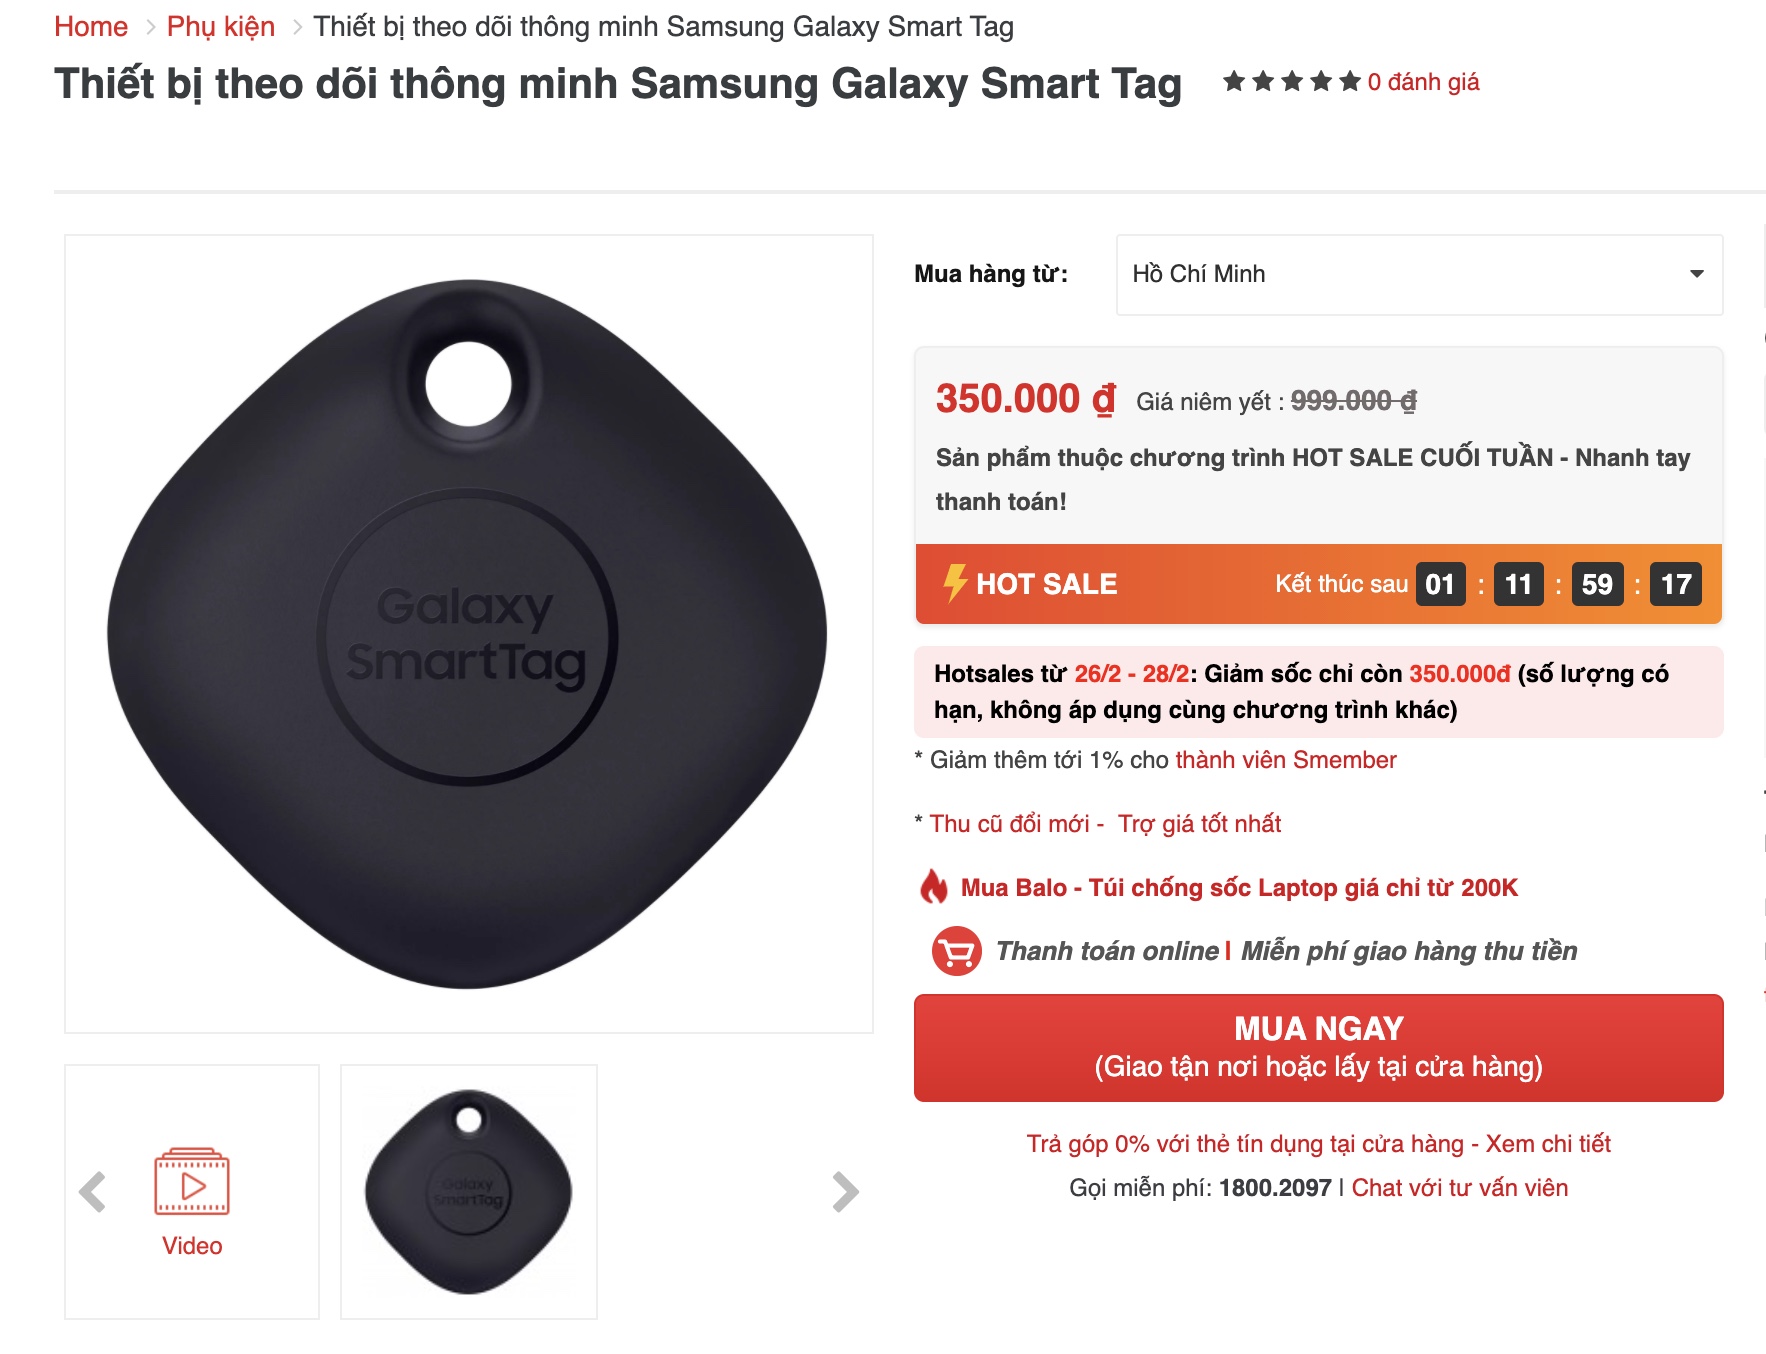Expand the Hồ Chí Minh city dropdown
The width and height of the screenshot is (1766, 1354).
pos(1419,274)
